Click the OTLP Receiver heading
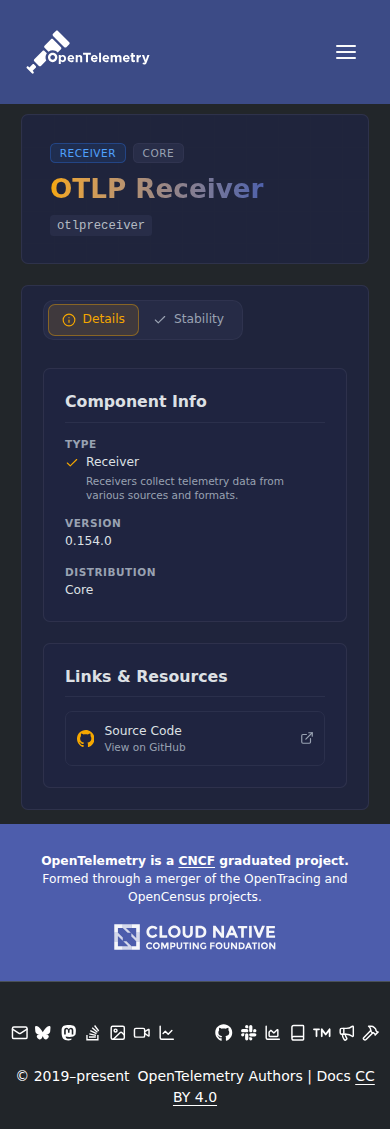This screenshot has height=1129, width=390. (157, 189)
